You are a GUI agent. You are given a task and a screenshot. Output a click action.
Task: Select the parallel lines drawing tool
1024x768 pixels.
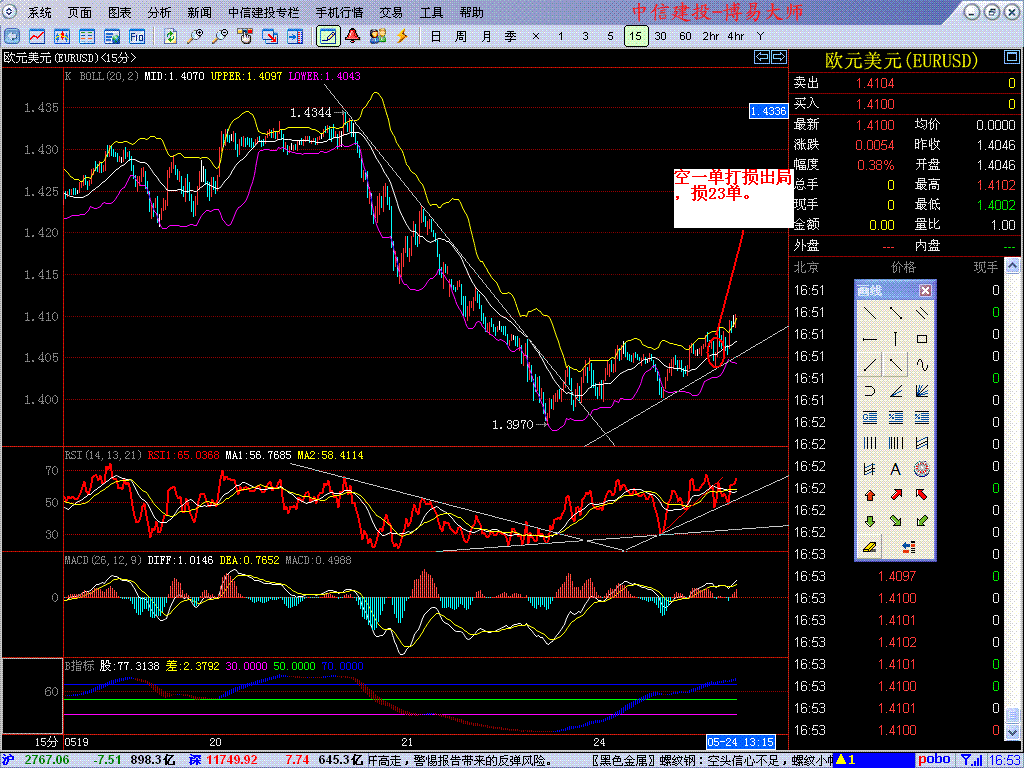[x=921, y=313]
